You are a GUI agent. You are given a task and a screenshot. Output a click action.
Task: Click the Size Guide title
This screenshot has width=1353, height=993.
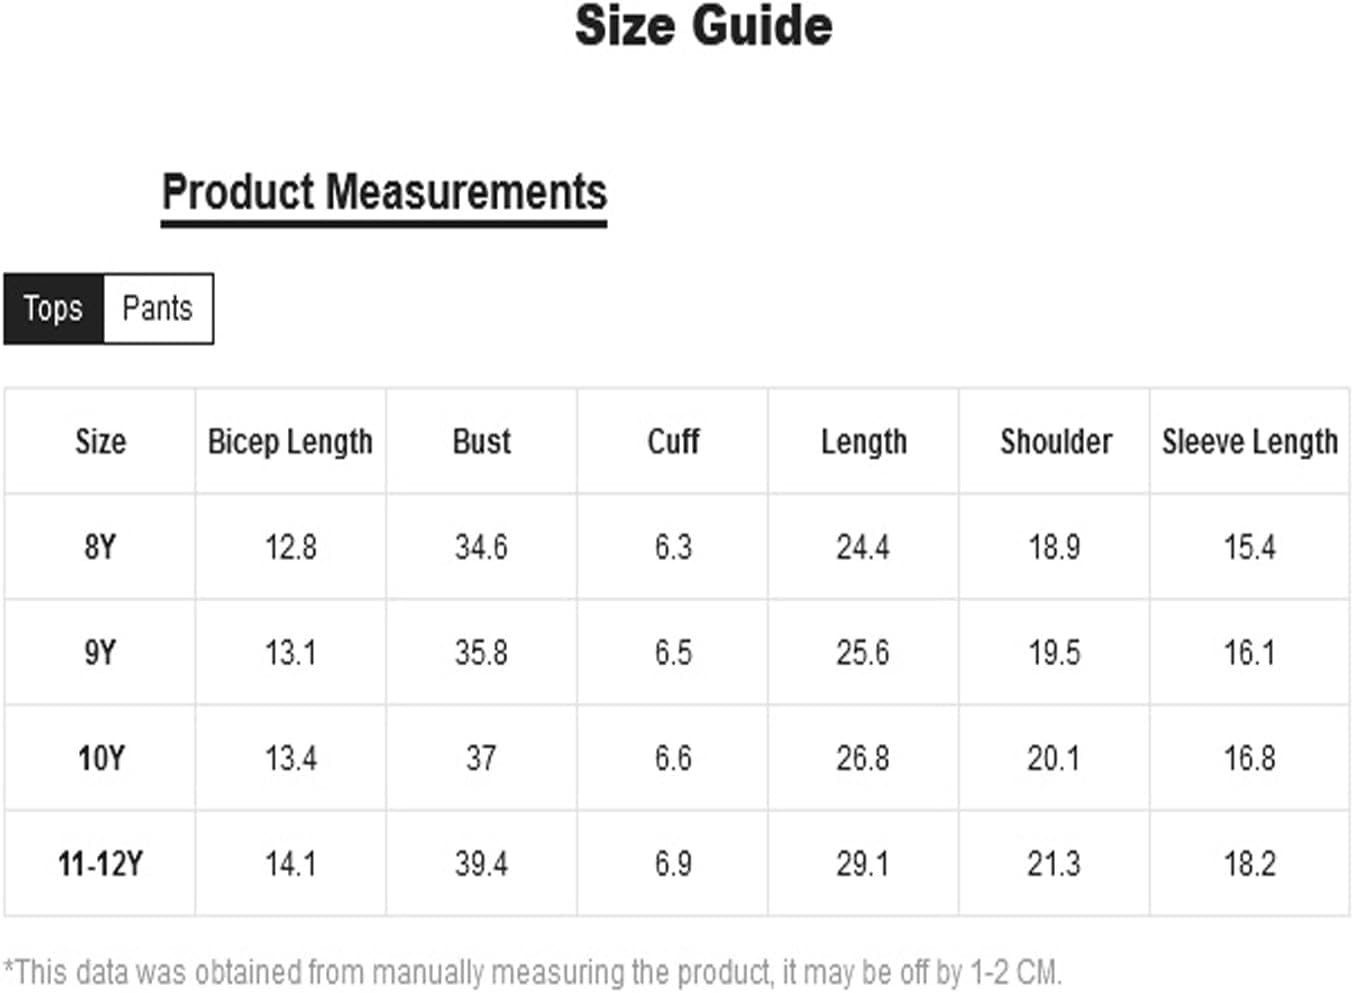point(703,25)
